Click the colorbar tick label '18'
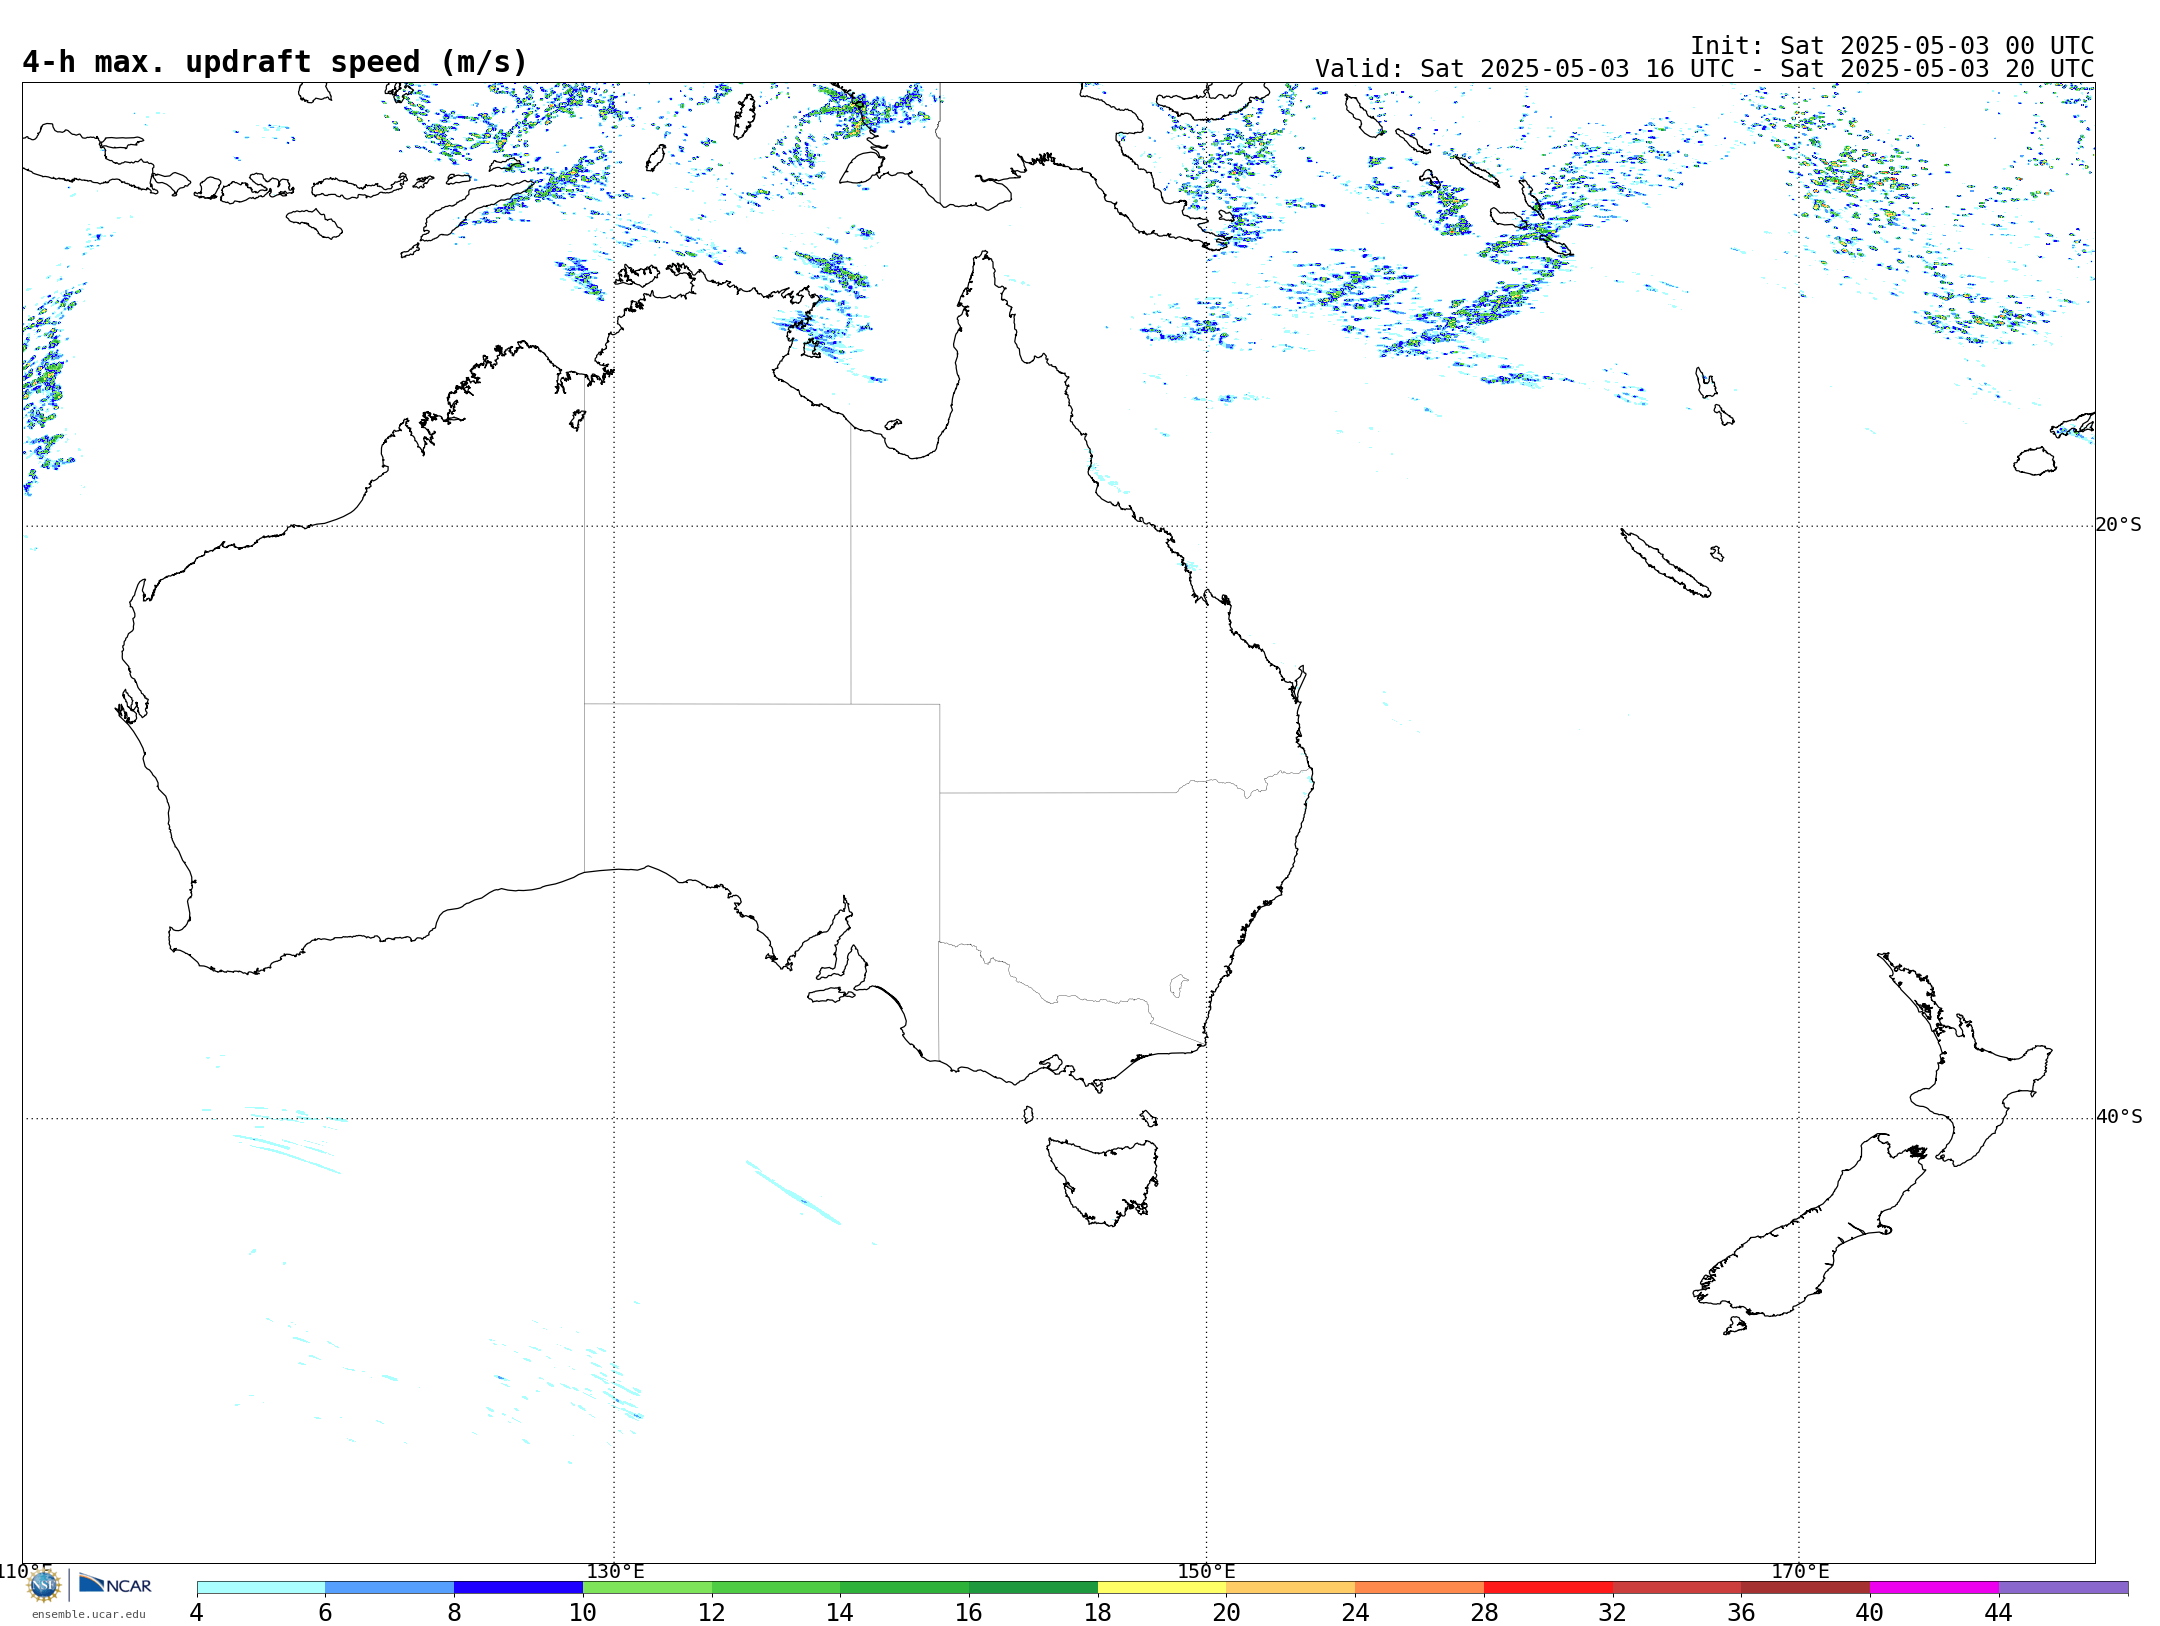 (1098, 1613)
